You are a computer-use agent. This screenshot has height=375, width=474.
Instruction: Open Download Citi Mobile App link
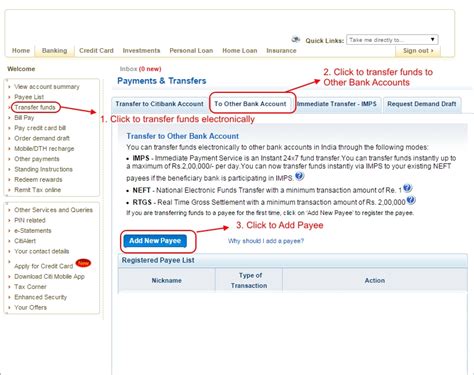[49, 277]
